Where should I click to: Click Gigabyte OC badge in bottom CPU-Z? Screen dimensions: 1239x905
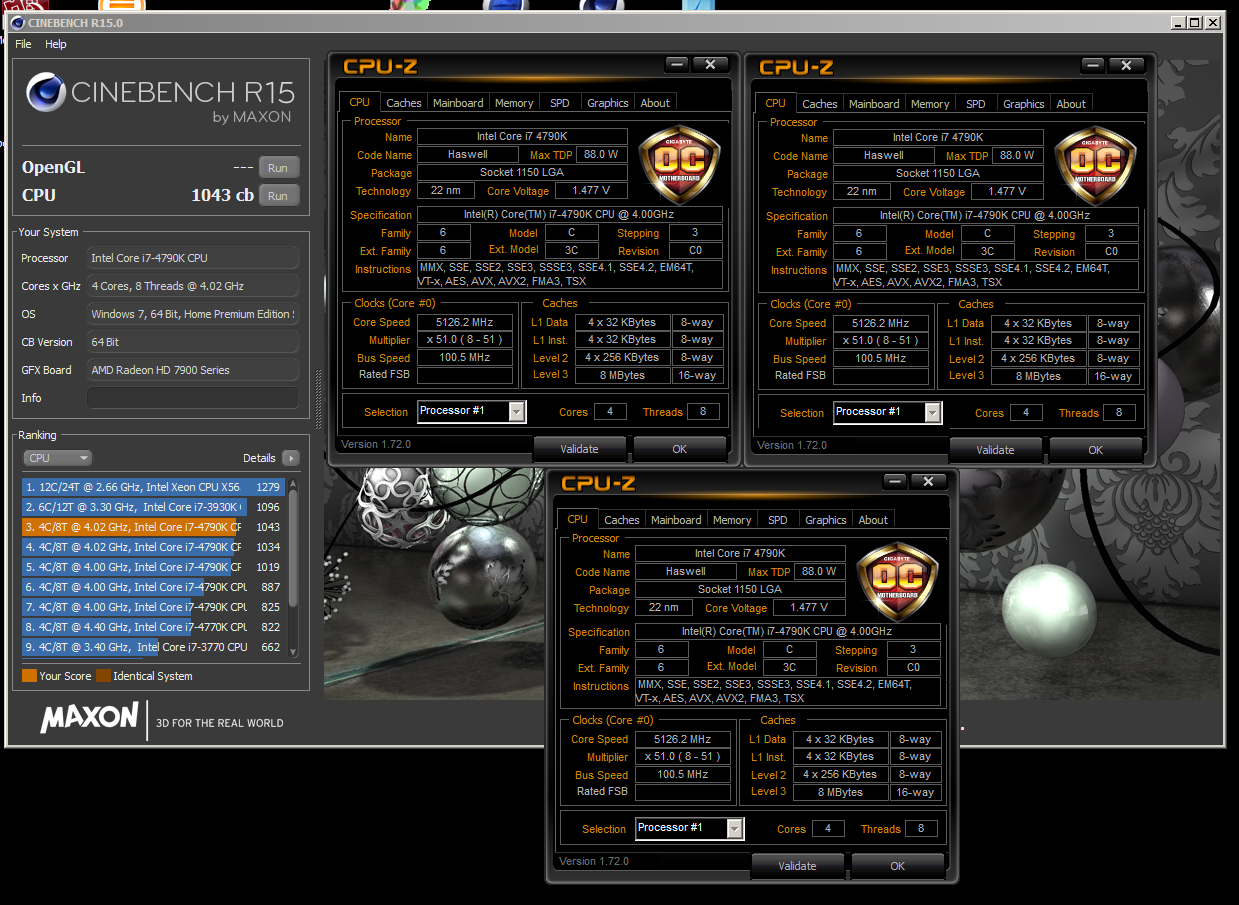(897, 581)
